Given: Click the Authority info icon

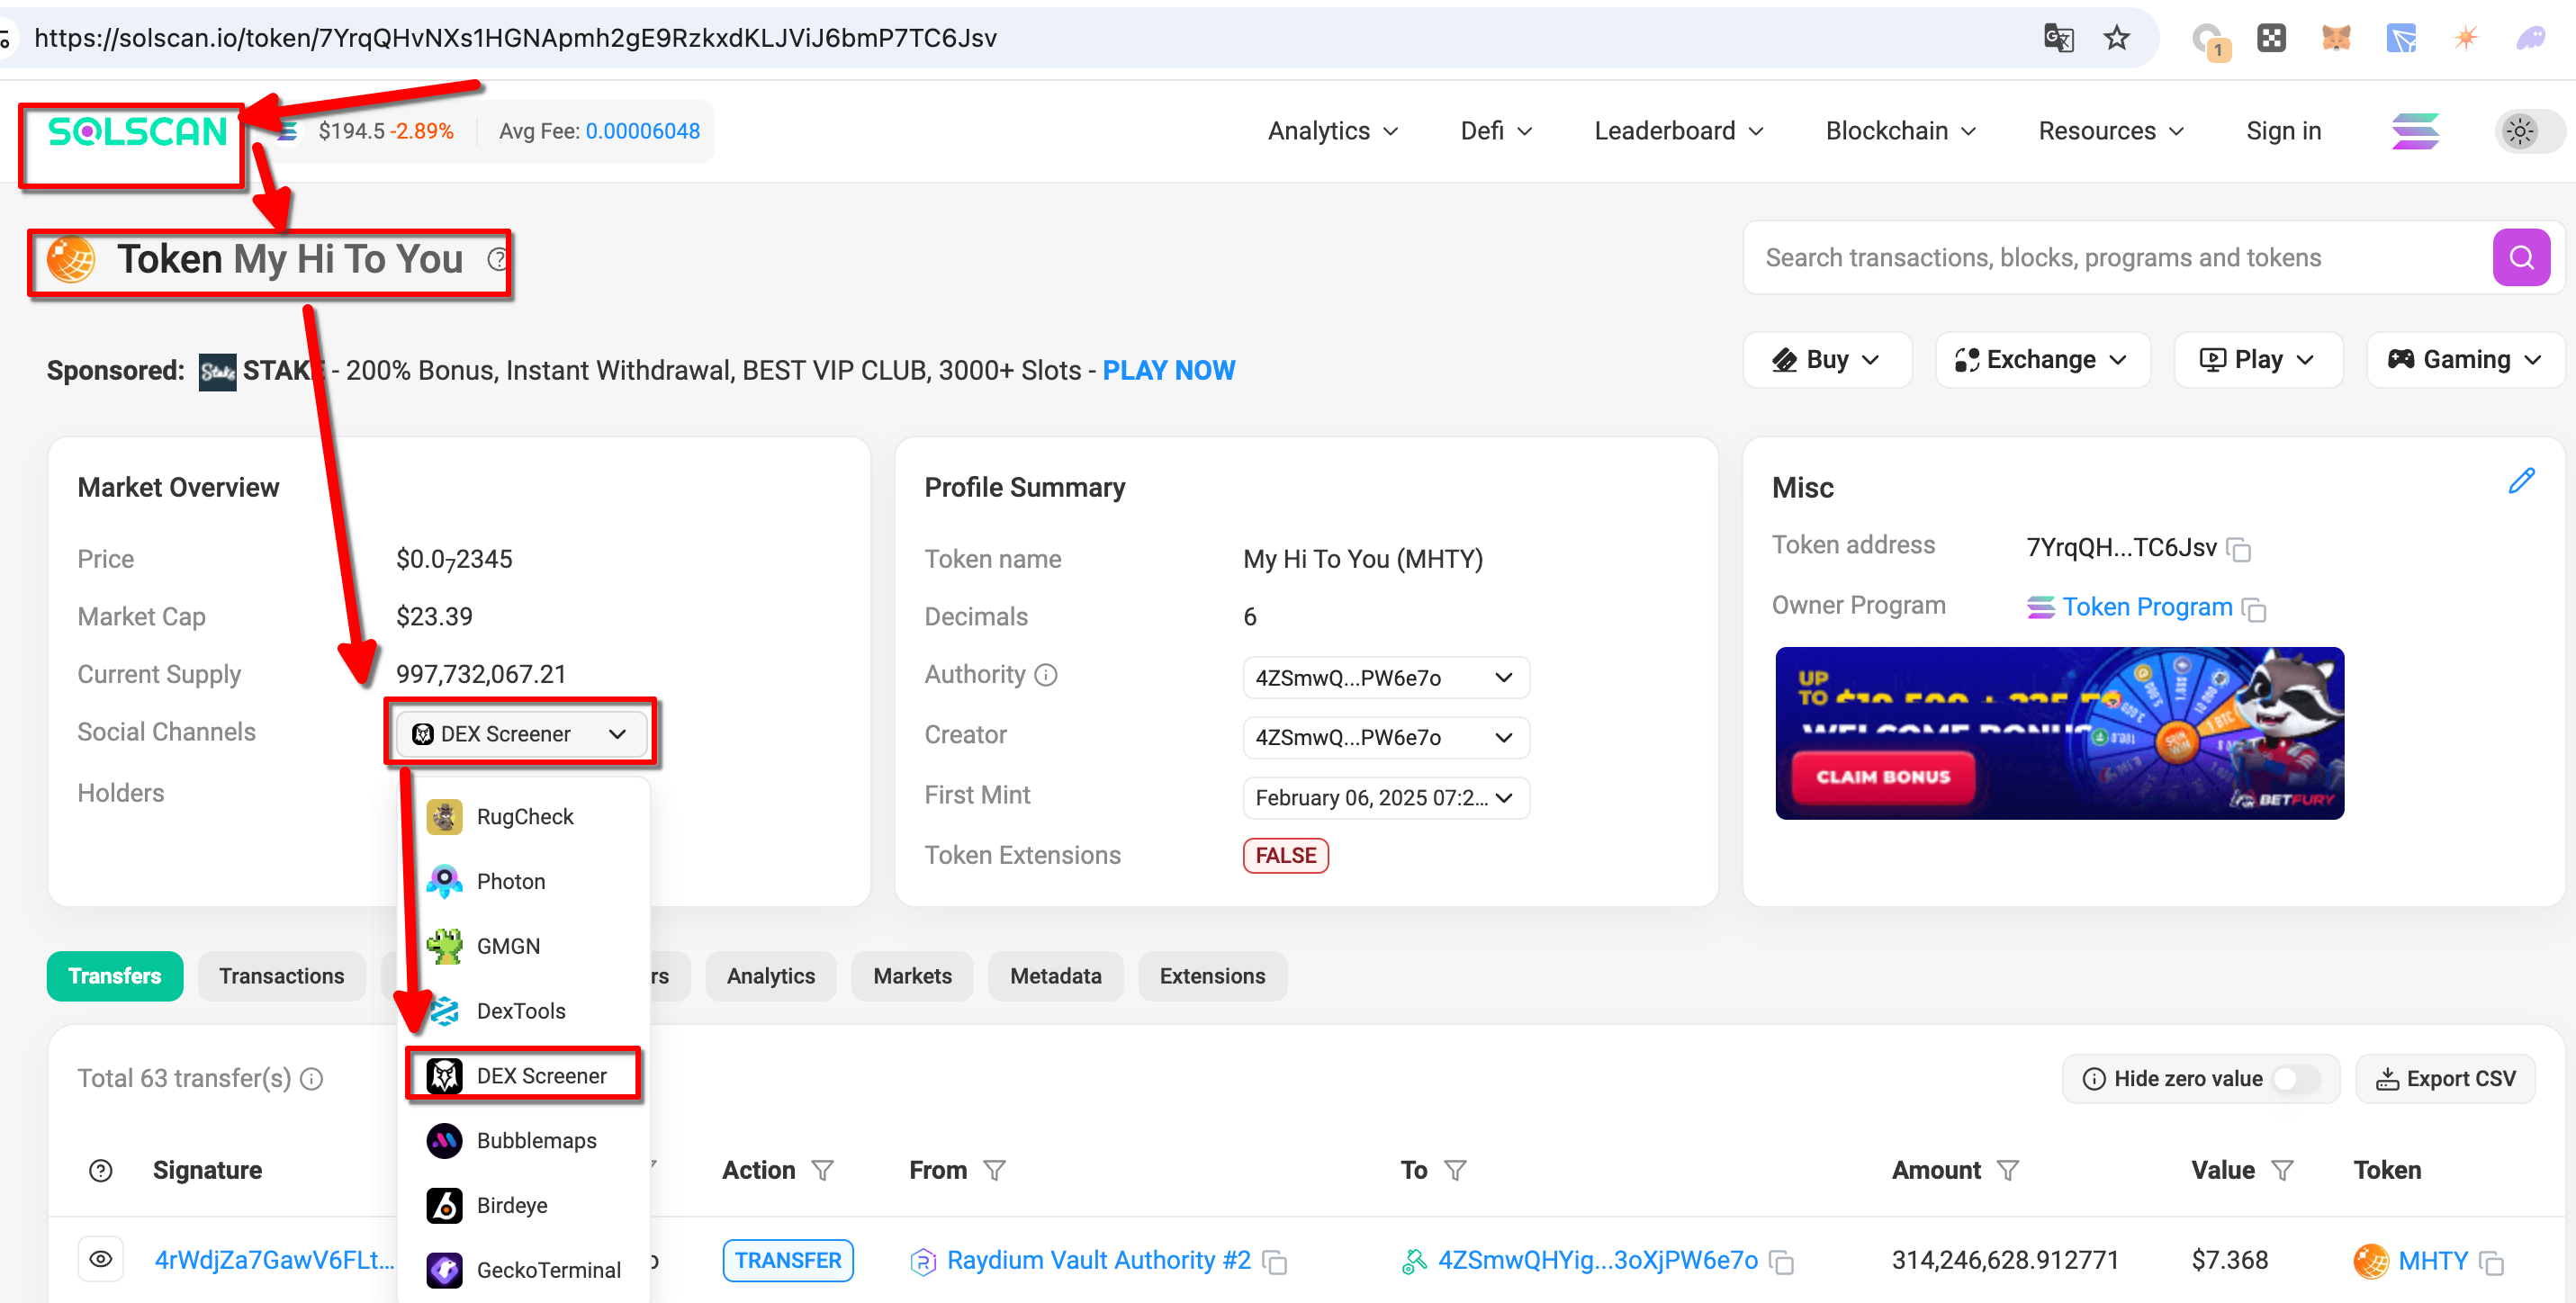Looking at the screenshot, I should (1046, 675).
